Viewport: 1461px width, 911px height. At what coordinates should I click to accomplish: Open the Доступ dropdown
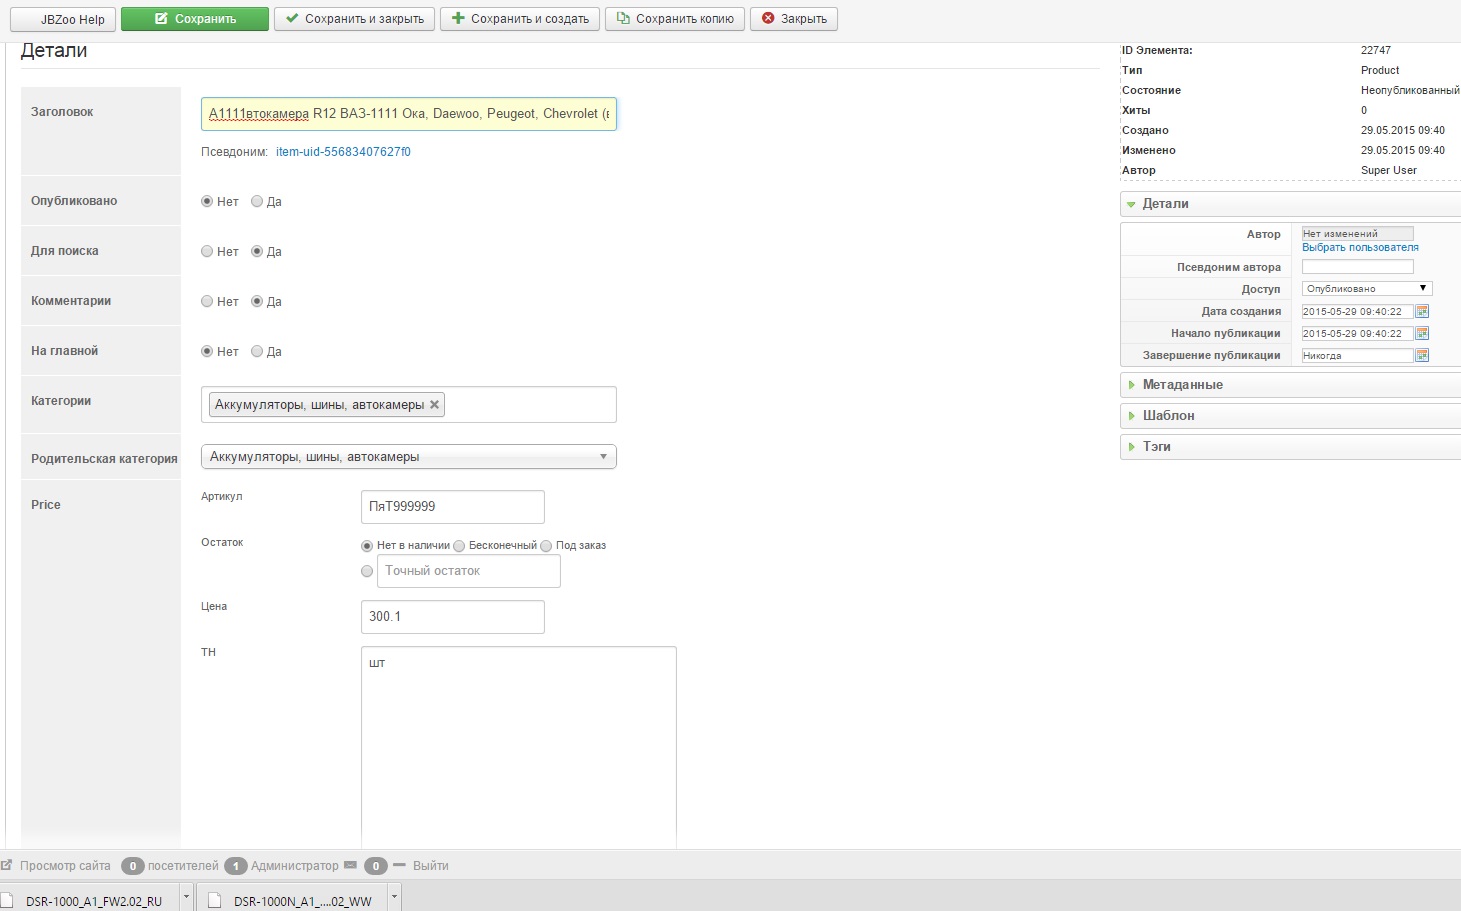coord(1366,289)
